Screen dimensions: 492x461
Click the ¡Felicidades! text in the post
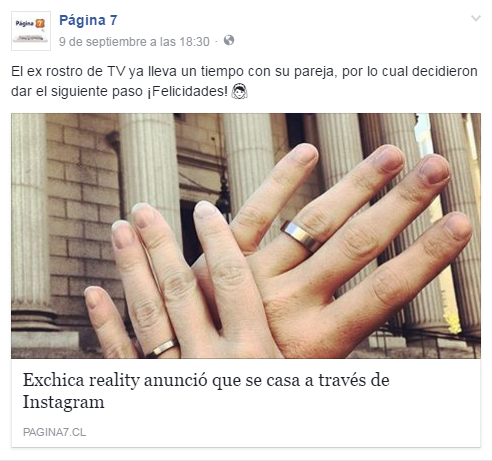pyautogui.click(x=188, y=91)
